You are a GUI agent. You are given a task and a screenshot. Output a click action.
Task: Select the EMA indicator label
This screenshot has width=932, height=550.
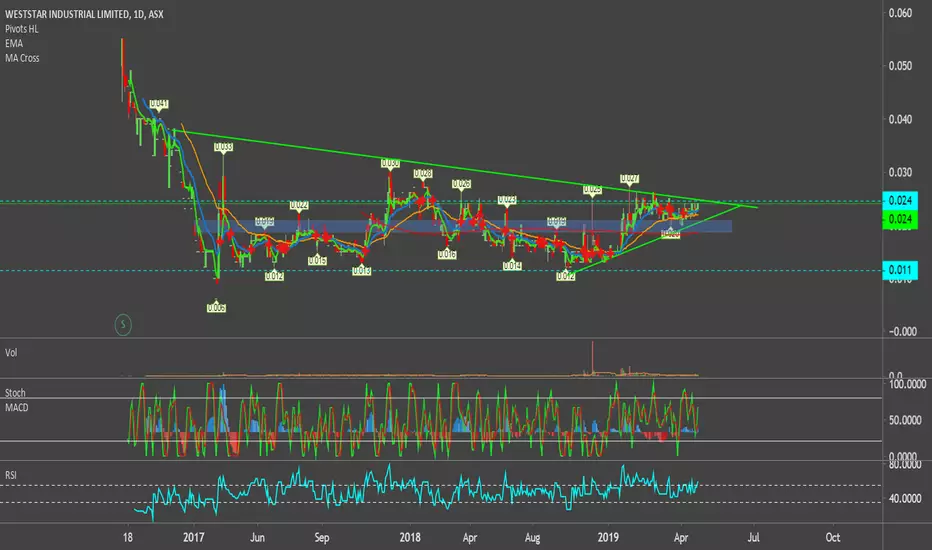pos(14,43)
